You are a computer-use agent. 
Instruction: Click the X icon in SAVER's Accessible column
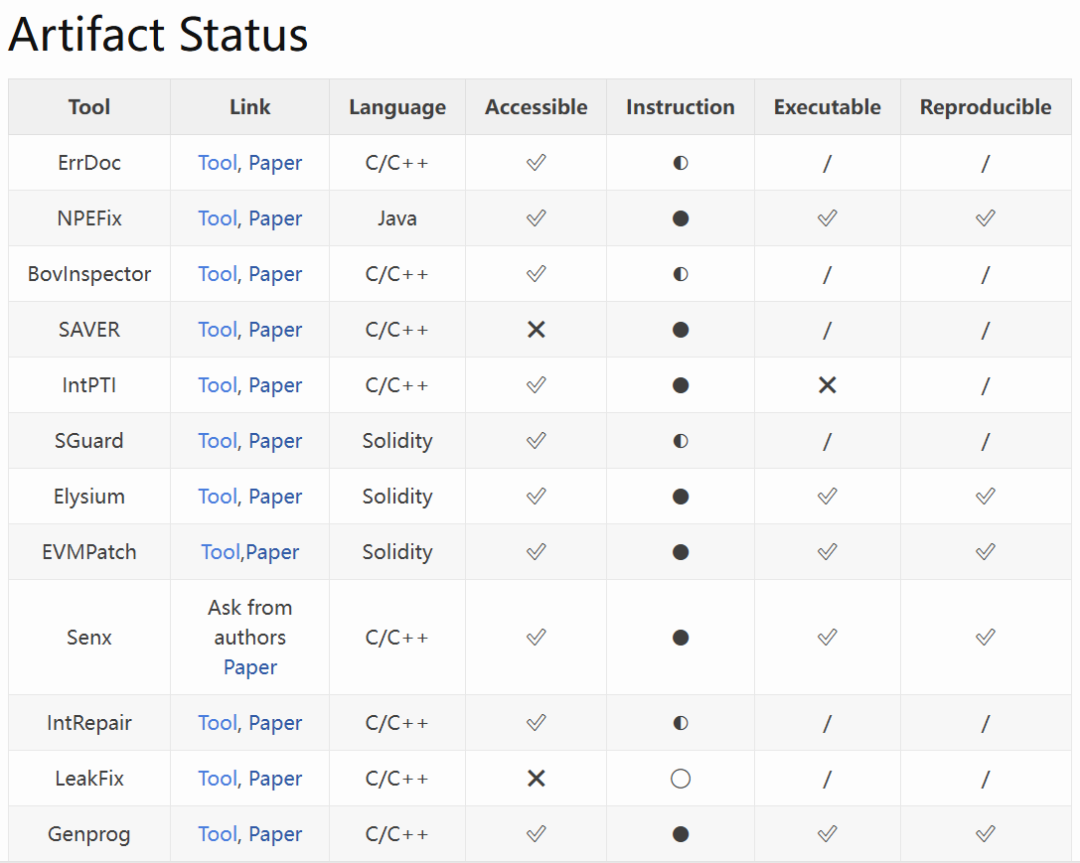(536, 329)
